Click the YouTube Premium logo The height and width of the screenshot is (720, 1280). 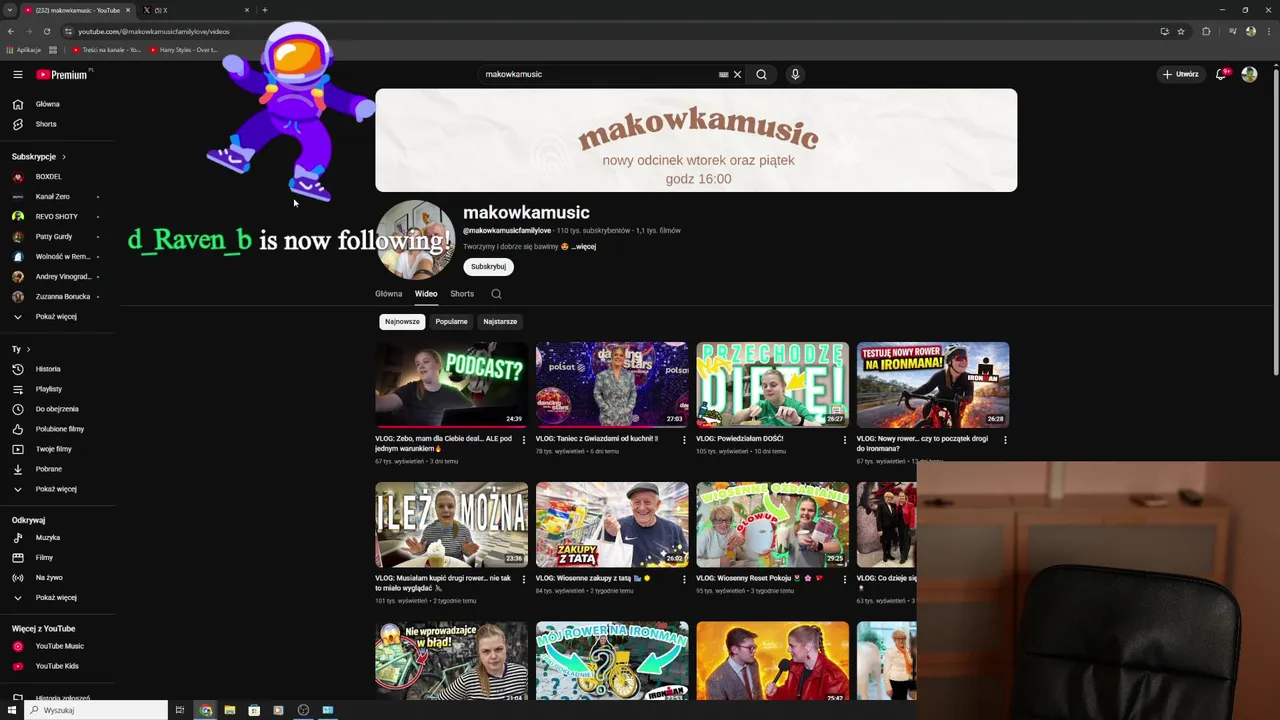point(62,74)
